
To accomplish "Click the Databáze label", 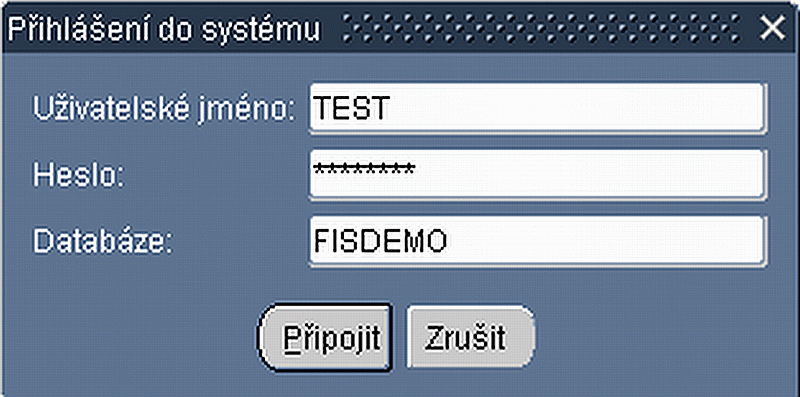I will tap(104, 241).
